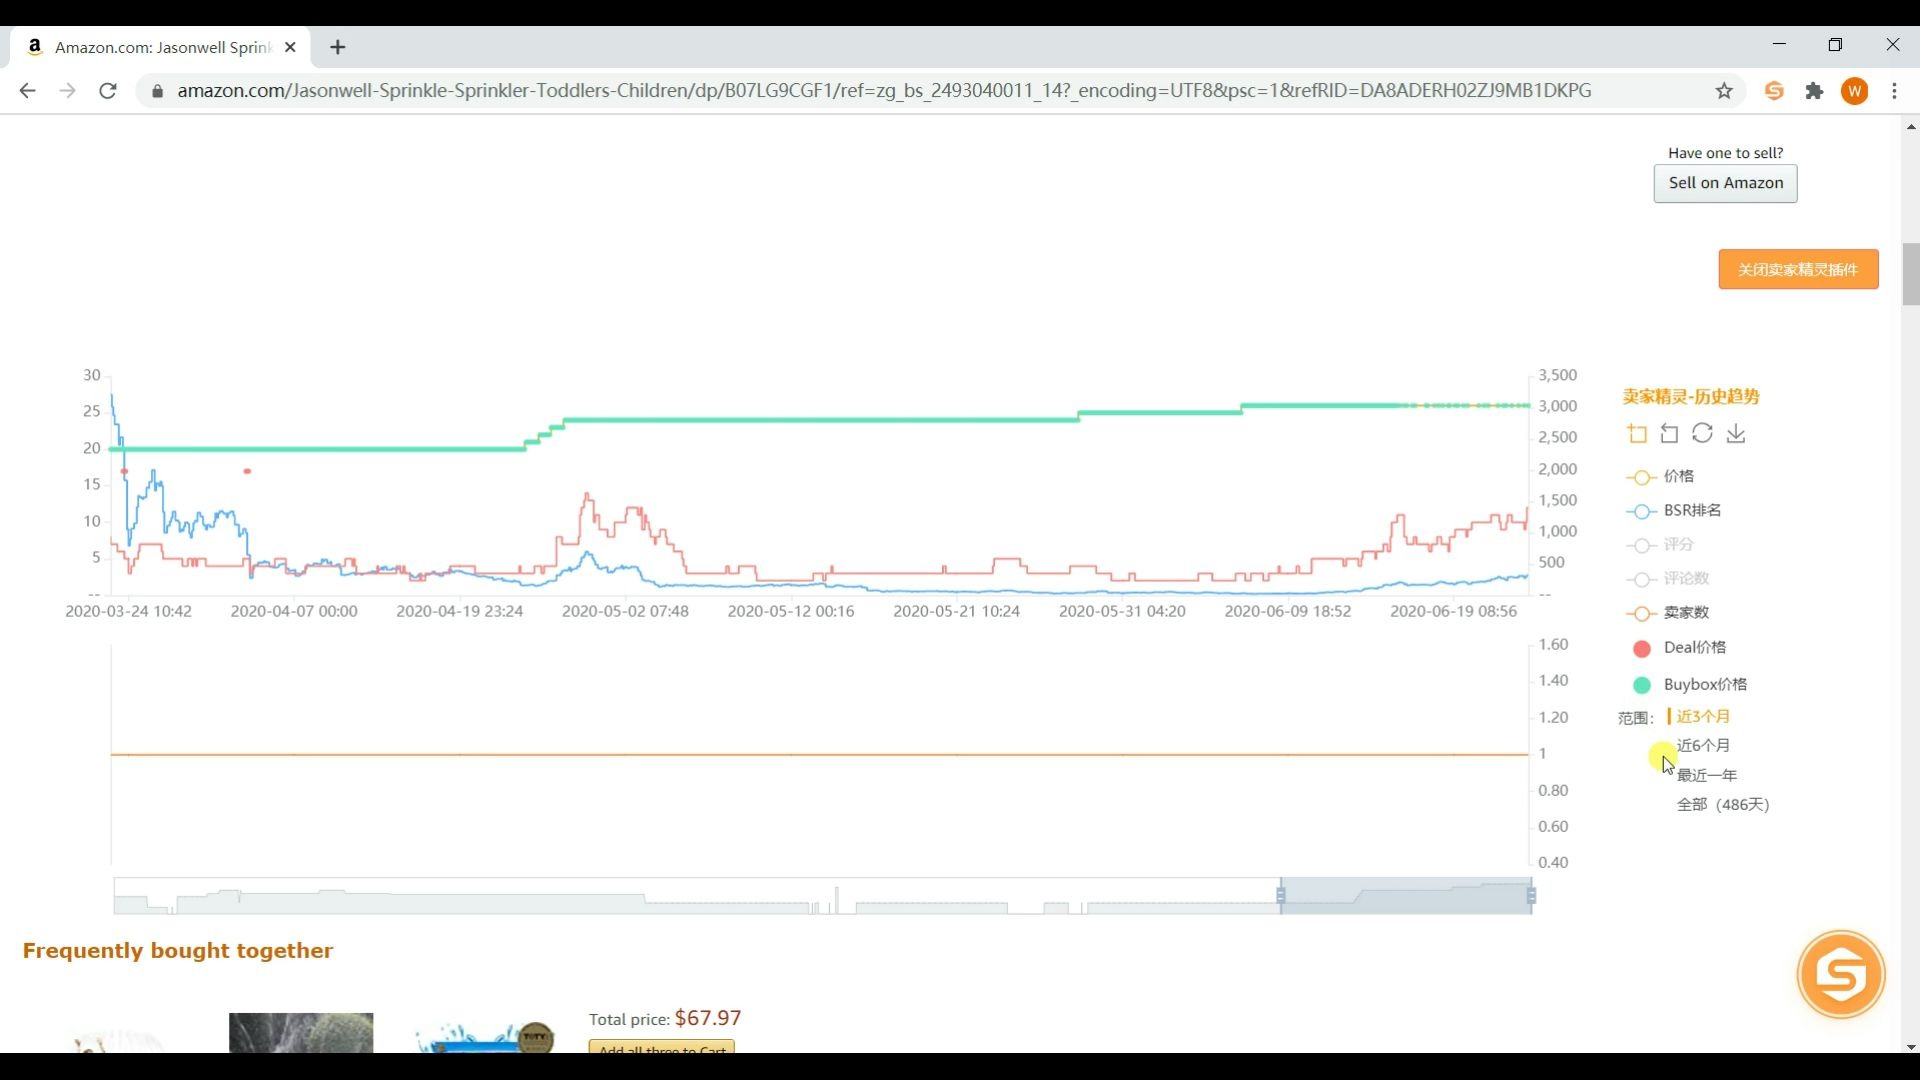Bookmark this page with the star icon
The width and height of the screenshot is (1920, 1080).
[x=1724, y=91]
